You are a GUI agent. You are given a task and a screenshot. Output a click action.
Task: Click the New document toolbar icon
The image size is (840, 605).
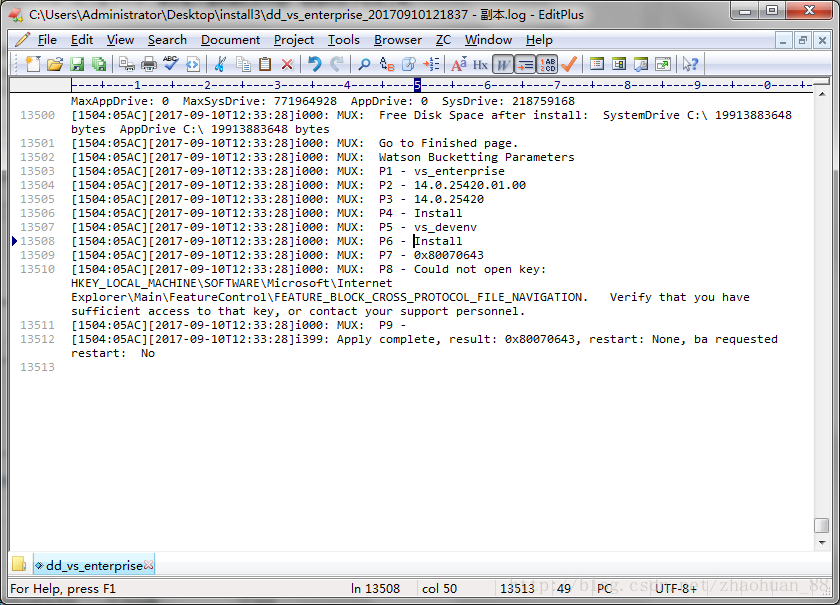tap(33, 64)
